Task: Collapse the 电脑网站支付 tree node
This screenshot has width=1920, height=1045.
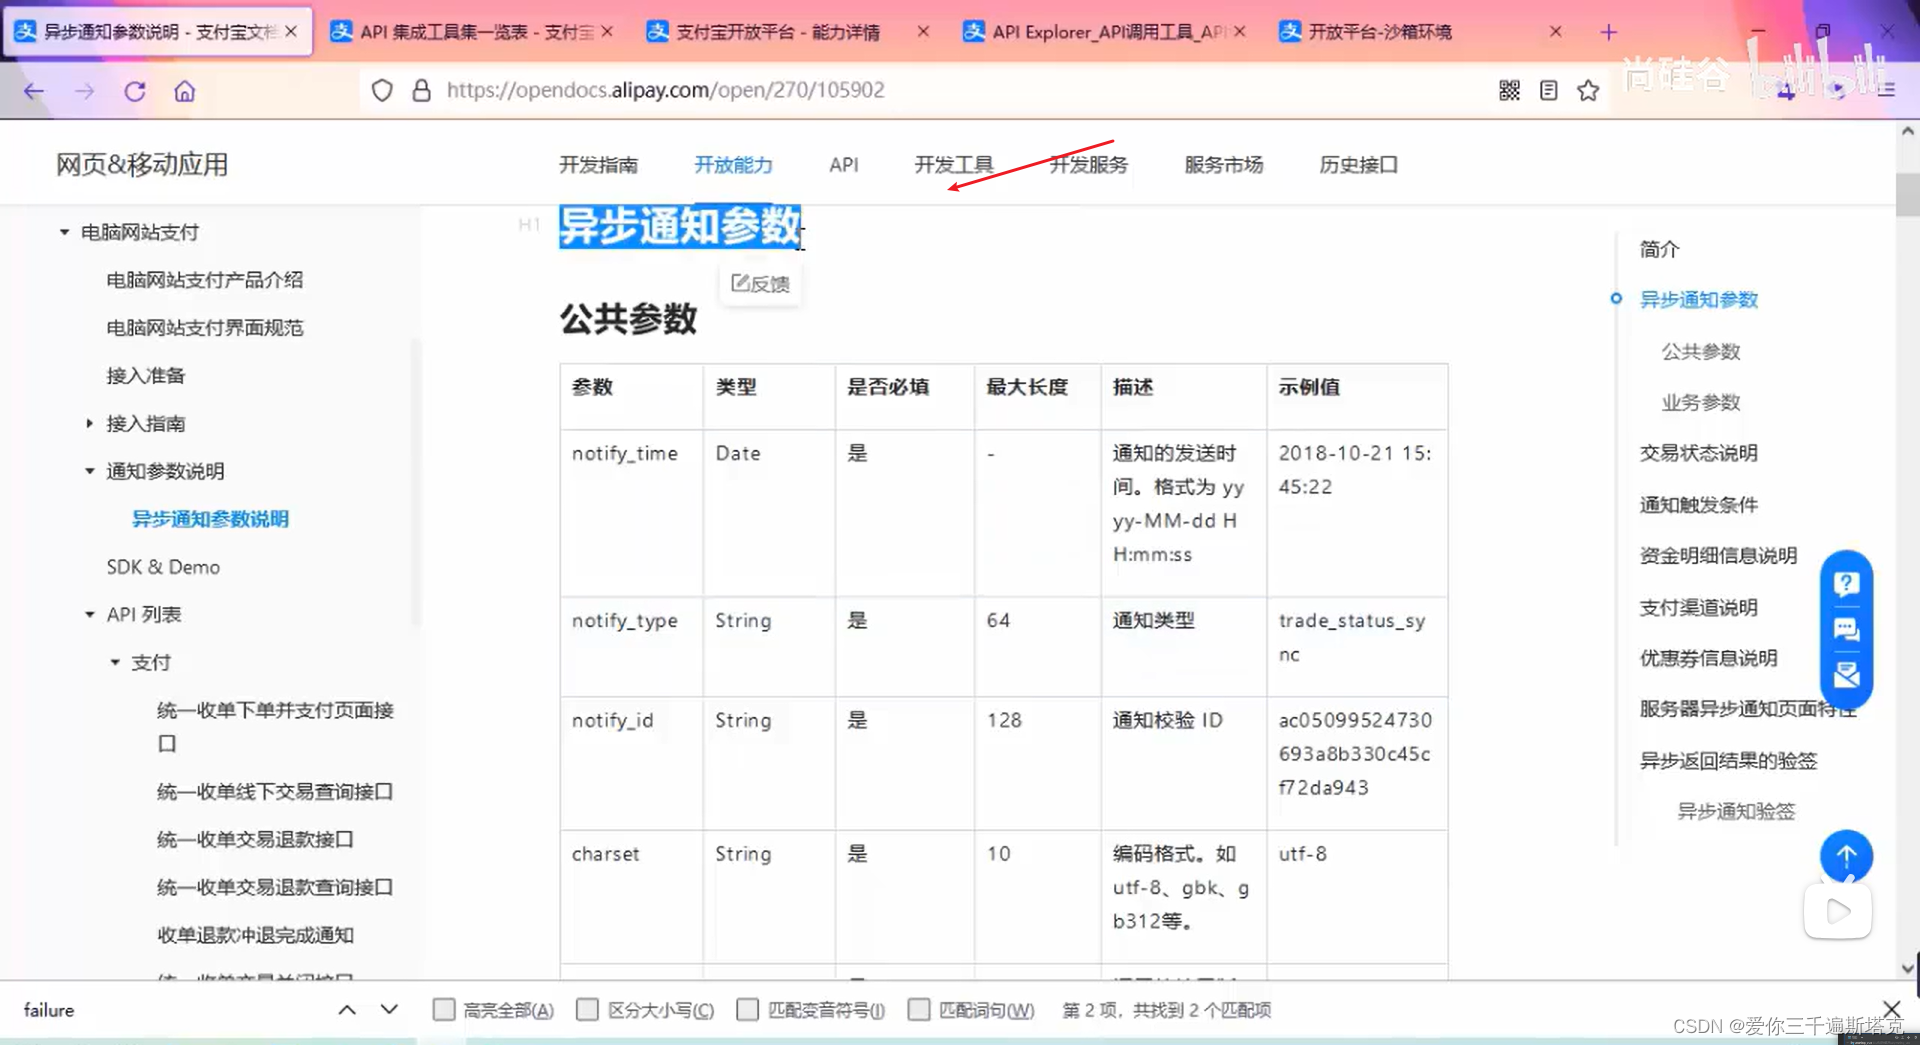Action: pyautogui.click(x=64, y=232)
